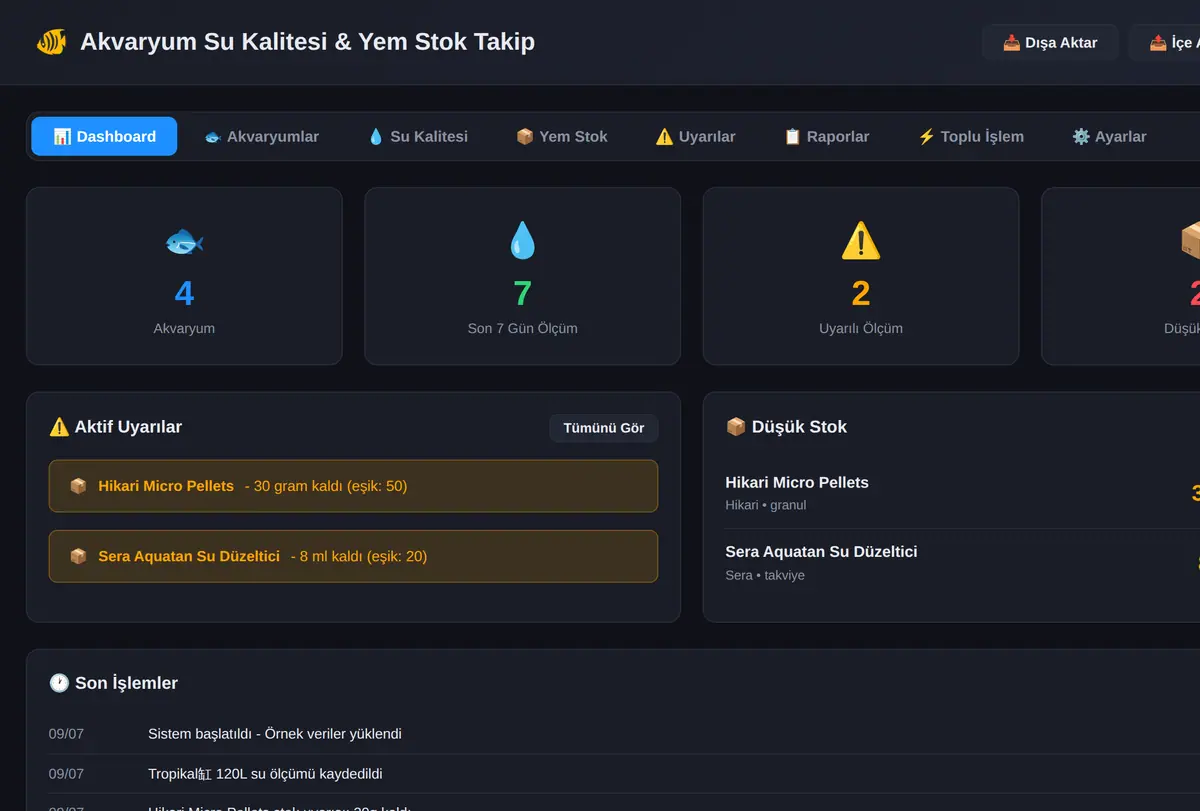Click the '8 ml kaldı (eşik: 20)' text
The height and width of the screenshot is (811, 1200).
[363, 556]
